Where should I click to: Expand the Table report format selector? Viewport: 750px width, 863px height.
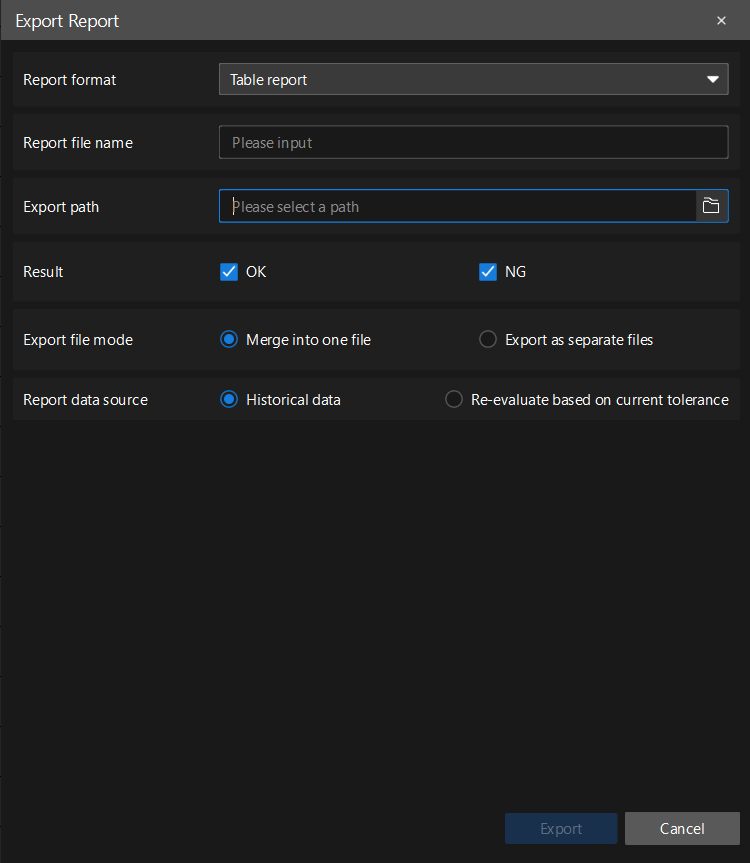(473, 78)
